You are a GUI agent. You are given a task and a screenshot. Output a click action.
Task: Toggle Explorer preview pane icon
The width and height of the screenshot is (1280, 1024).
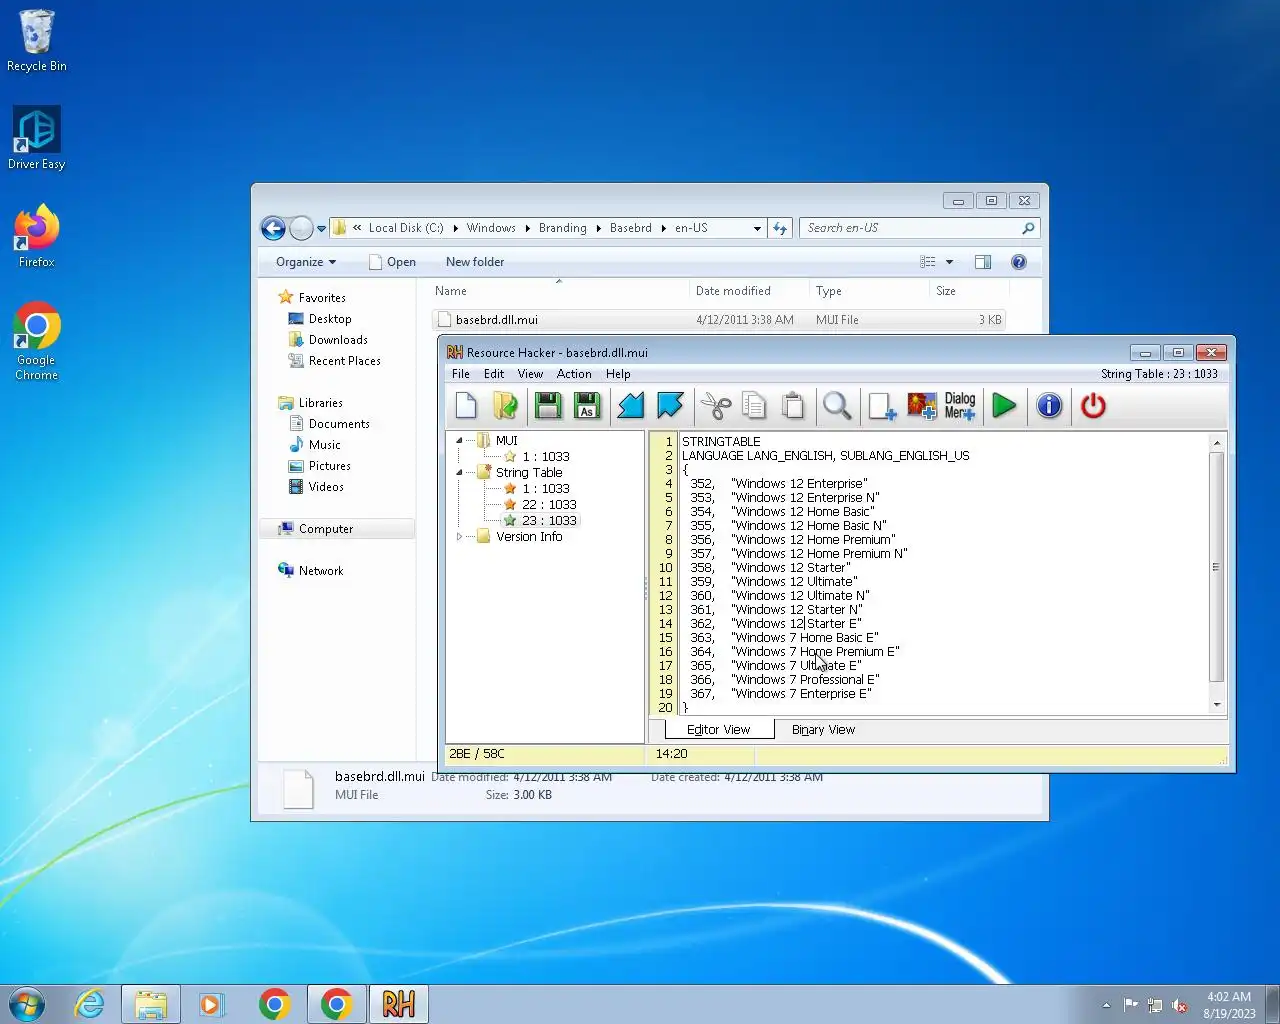click(x=983, y=262)
